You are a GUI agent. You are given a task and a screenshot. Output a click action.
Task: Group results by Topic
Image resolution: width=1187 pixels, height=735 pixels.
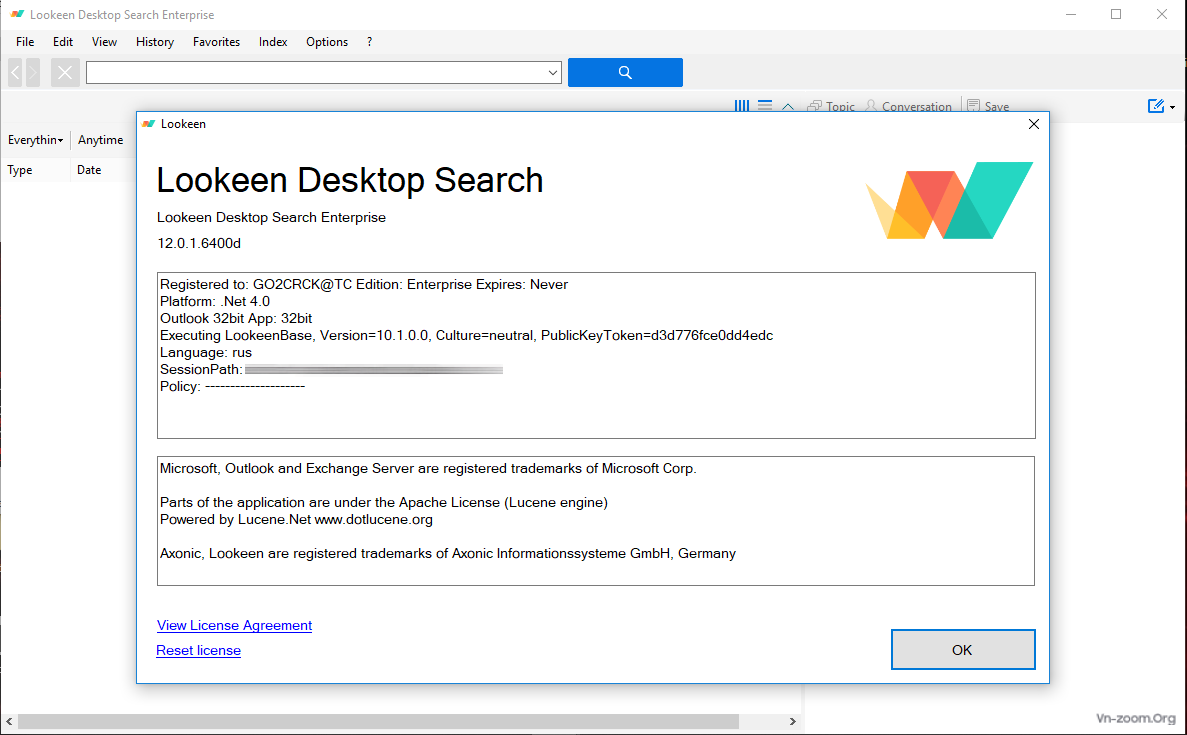point(830,107)
